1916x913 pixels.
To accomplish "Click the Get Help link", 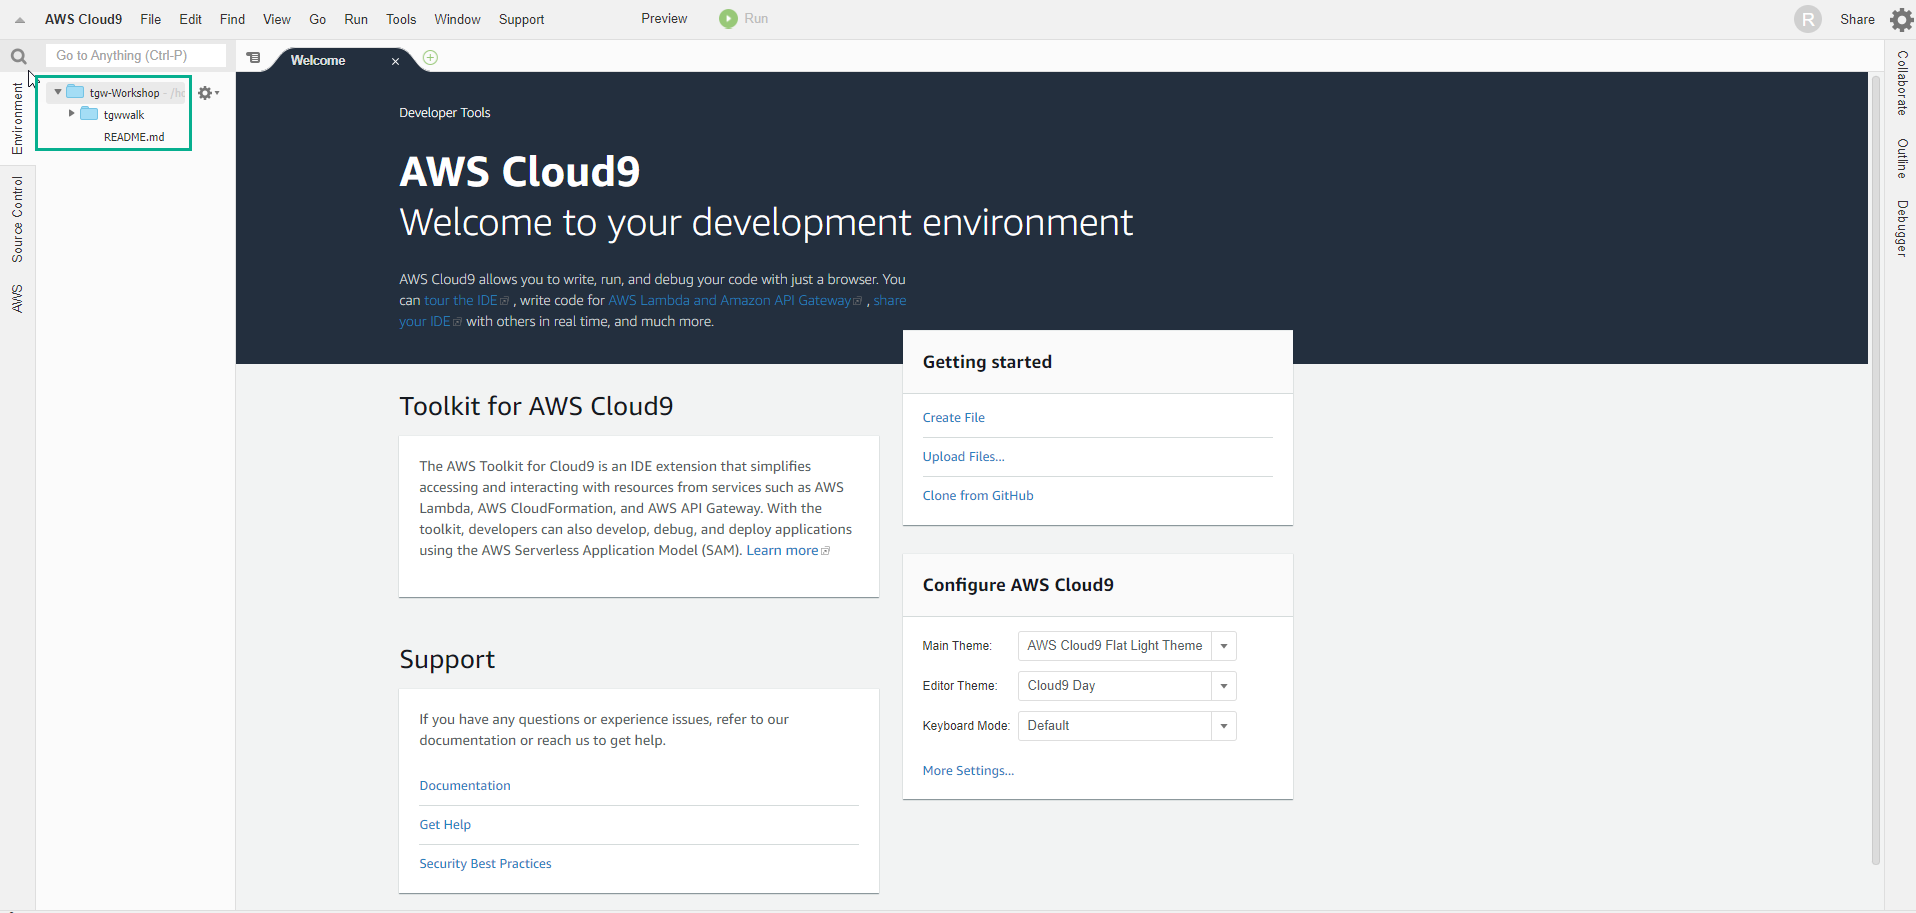I will click(445, 825).
